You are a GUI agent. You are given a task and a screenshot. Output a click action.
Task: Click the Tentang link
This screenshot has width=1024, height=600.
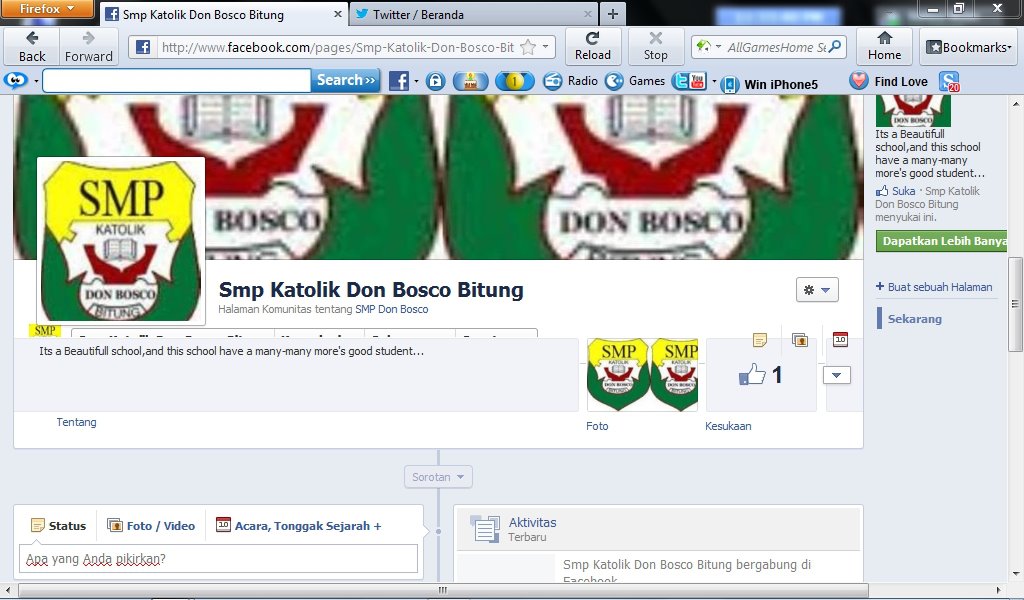pos(76,422)
